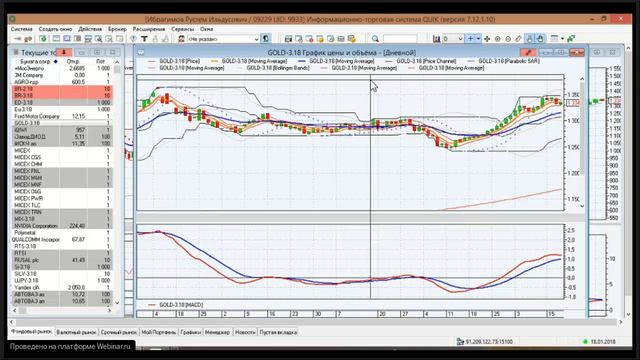Open the arrow next to layout icon
The height and width of the screenshot is (360, 640).
pyautogui.click(x=562, y=38)
